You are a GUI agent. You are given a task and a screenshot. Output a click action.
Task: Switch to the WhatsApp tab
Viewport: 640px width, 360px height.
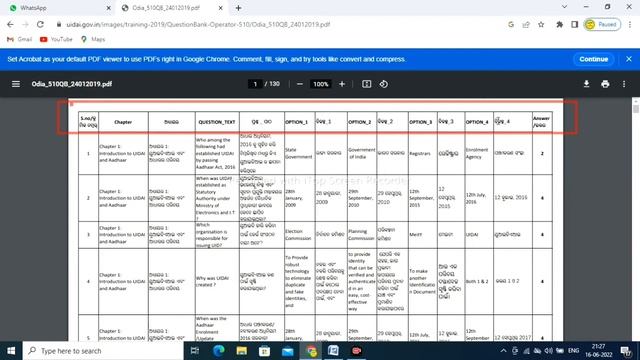[x=59, y=8]
